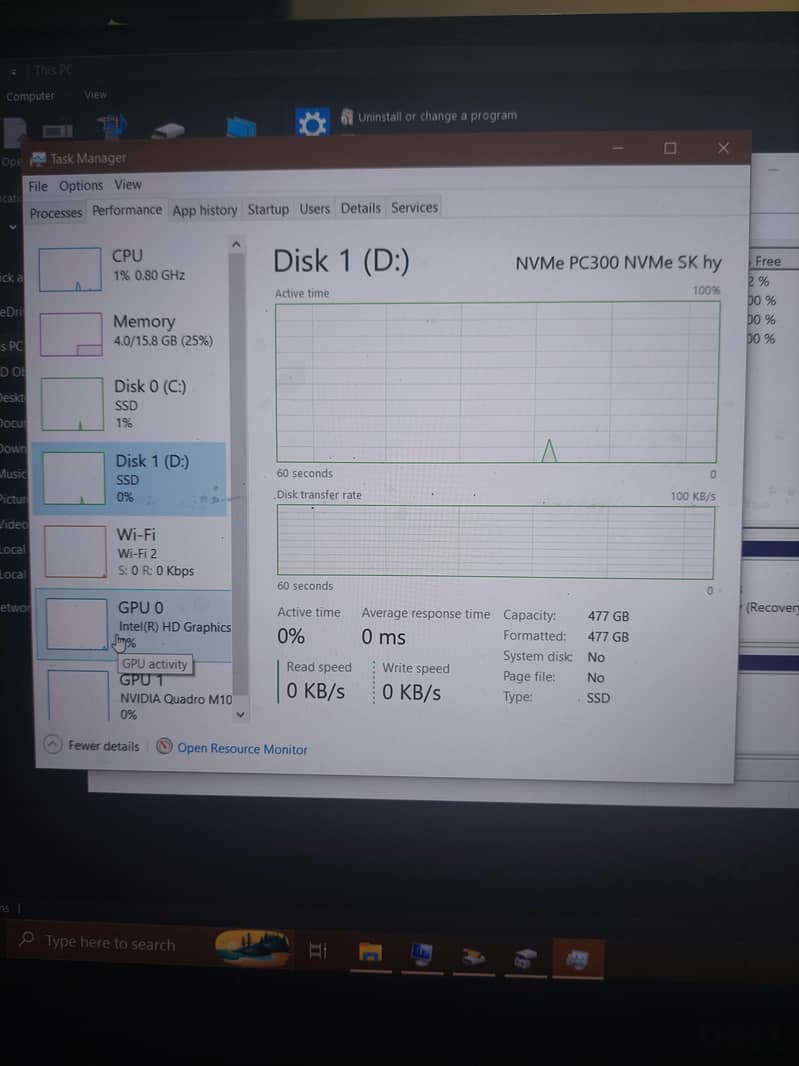Switch to the Services tab
This screenshot has width=799, height=1066.
coord(414,207)
